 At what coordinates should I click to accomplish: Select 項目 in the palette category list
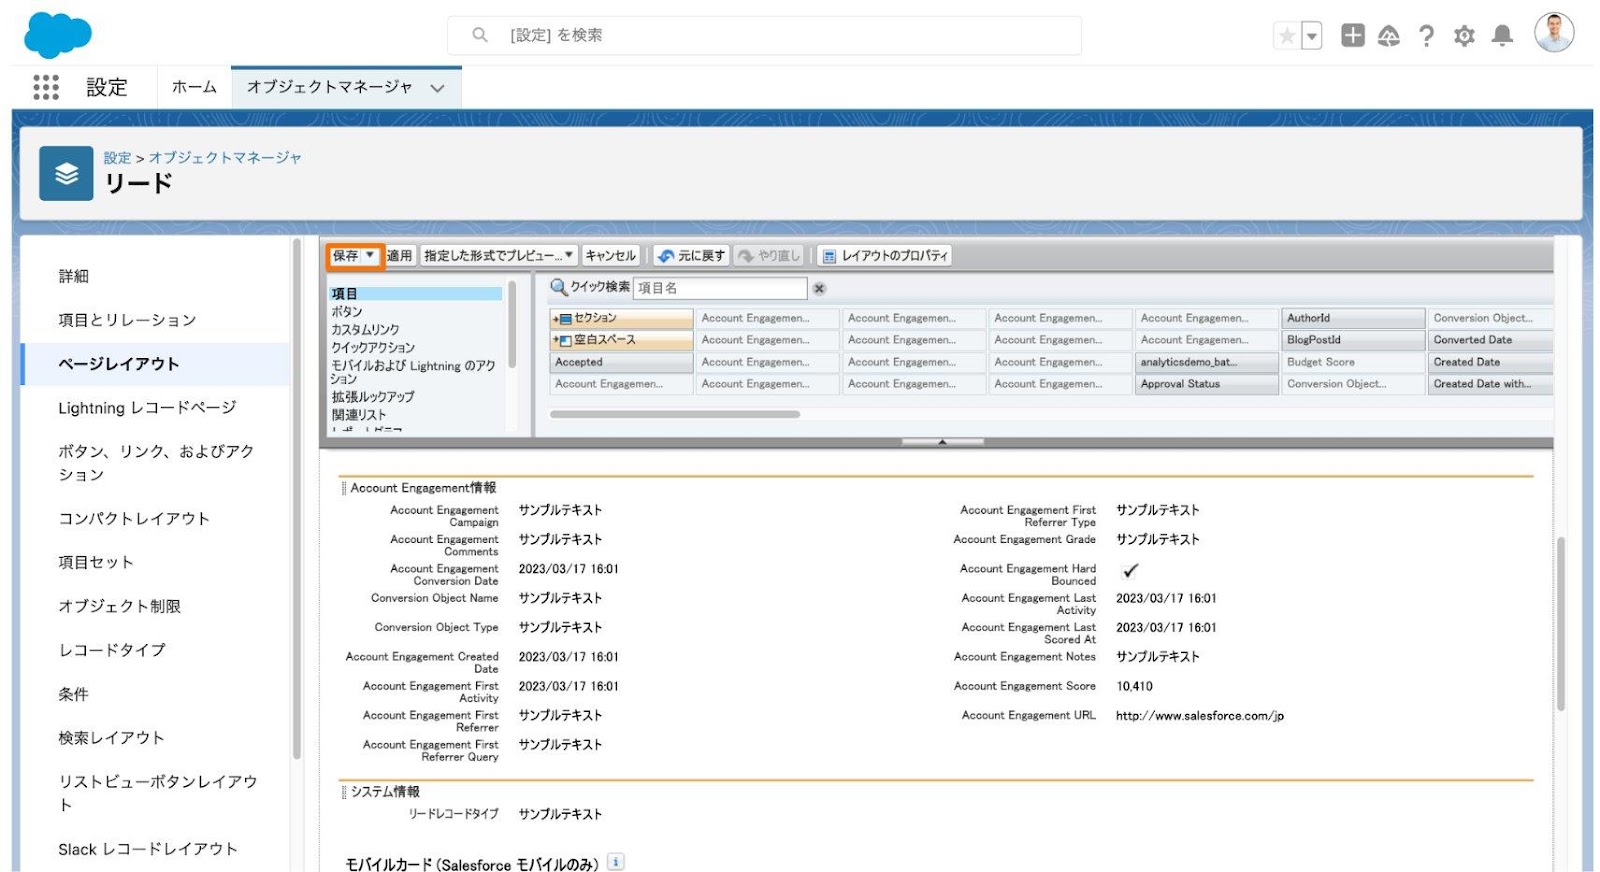(416, 294)
